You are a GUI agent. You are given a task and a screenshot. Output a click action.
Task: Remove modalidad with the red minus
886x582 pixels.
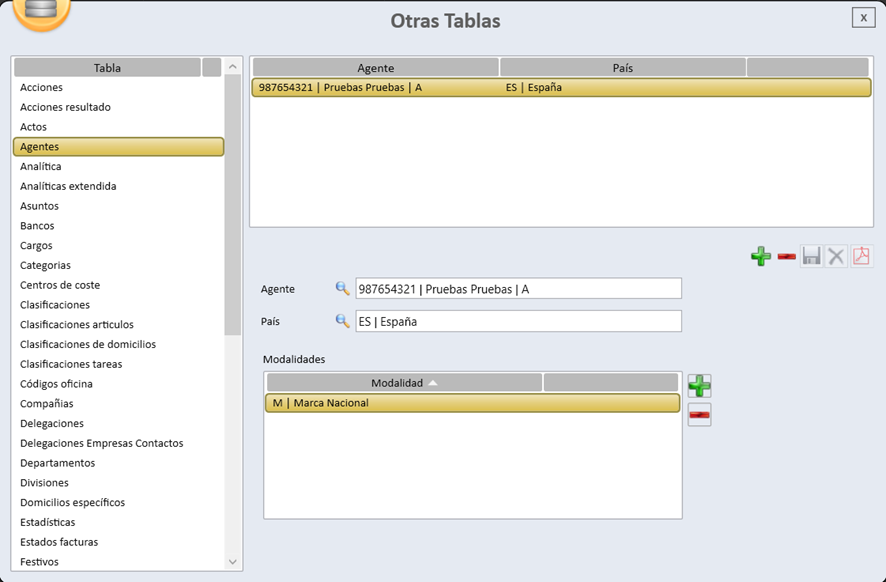coord(700,415)
